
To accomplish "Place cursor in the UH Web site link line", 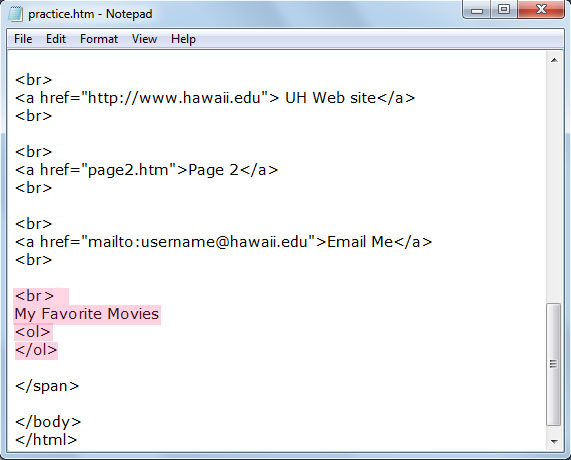I will coord(215,98).
